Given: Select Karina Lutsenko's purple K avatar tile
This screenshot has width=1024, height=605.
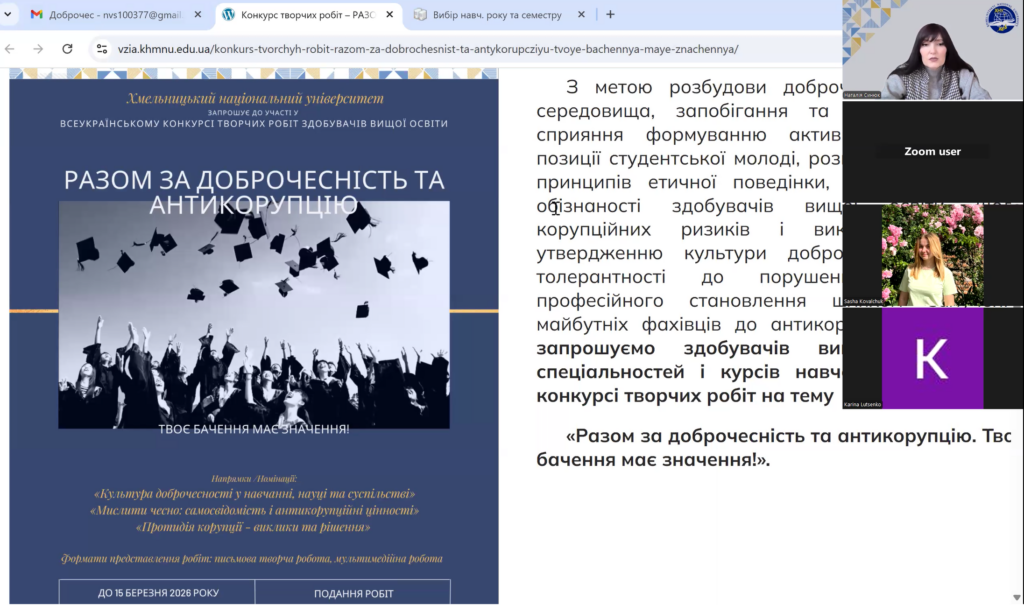Looking at the screenshot, I should pos(932,358).
